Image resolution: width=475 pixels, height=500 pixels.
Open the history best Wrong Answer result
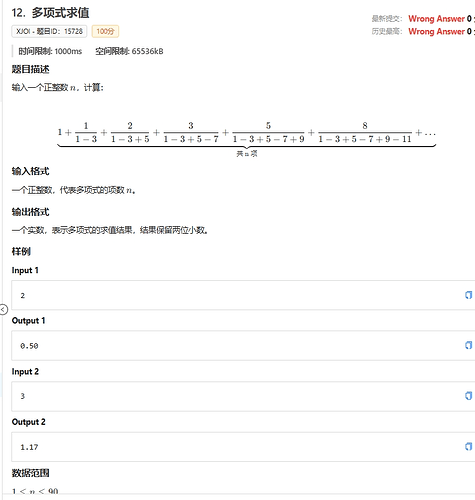436,31
